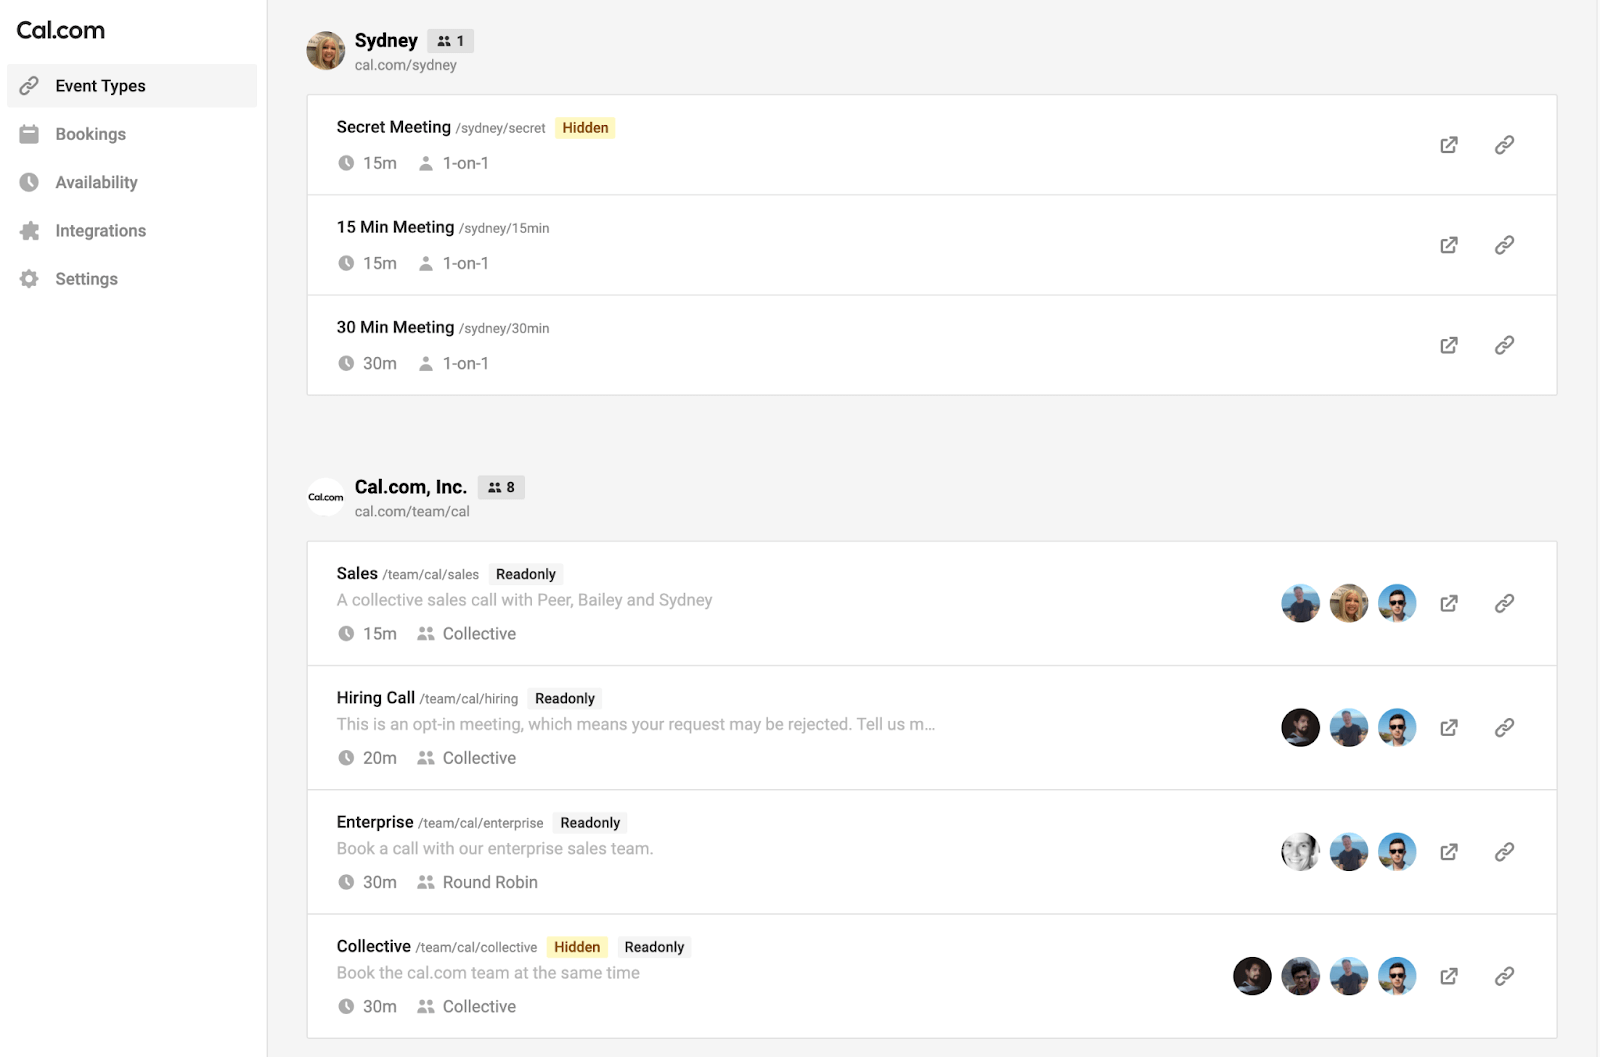This screenshot has width=1600, height=1057.
Task: Copy the link for Secret Meeting
Action: coord(1504,145)
